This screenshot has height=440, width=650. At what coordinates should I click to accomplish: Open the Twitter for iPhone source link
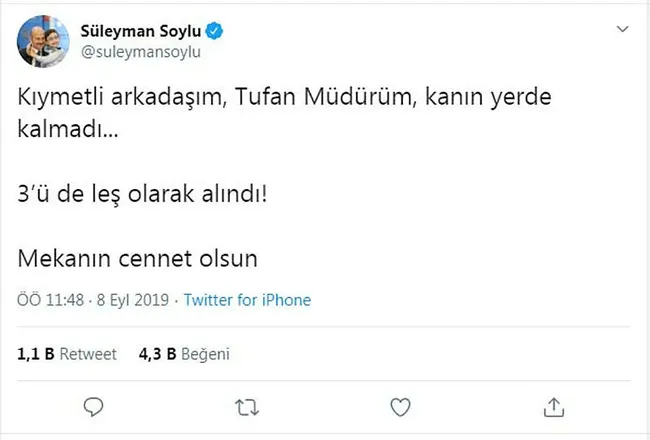(x=248, y=300)
